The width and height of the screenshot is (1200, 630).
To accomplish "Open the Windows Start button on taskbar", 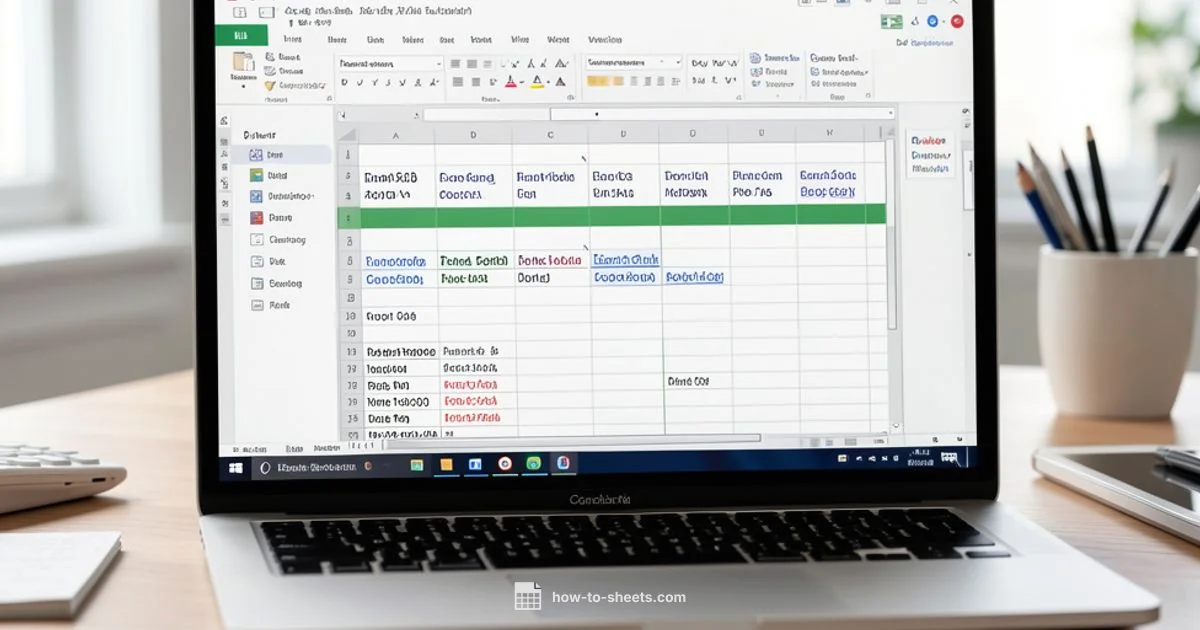I will point(236,467).
